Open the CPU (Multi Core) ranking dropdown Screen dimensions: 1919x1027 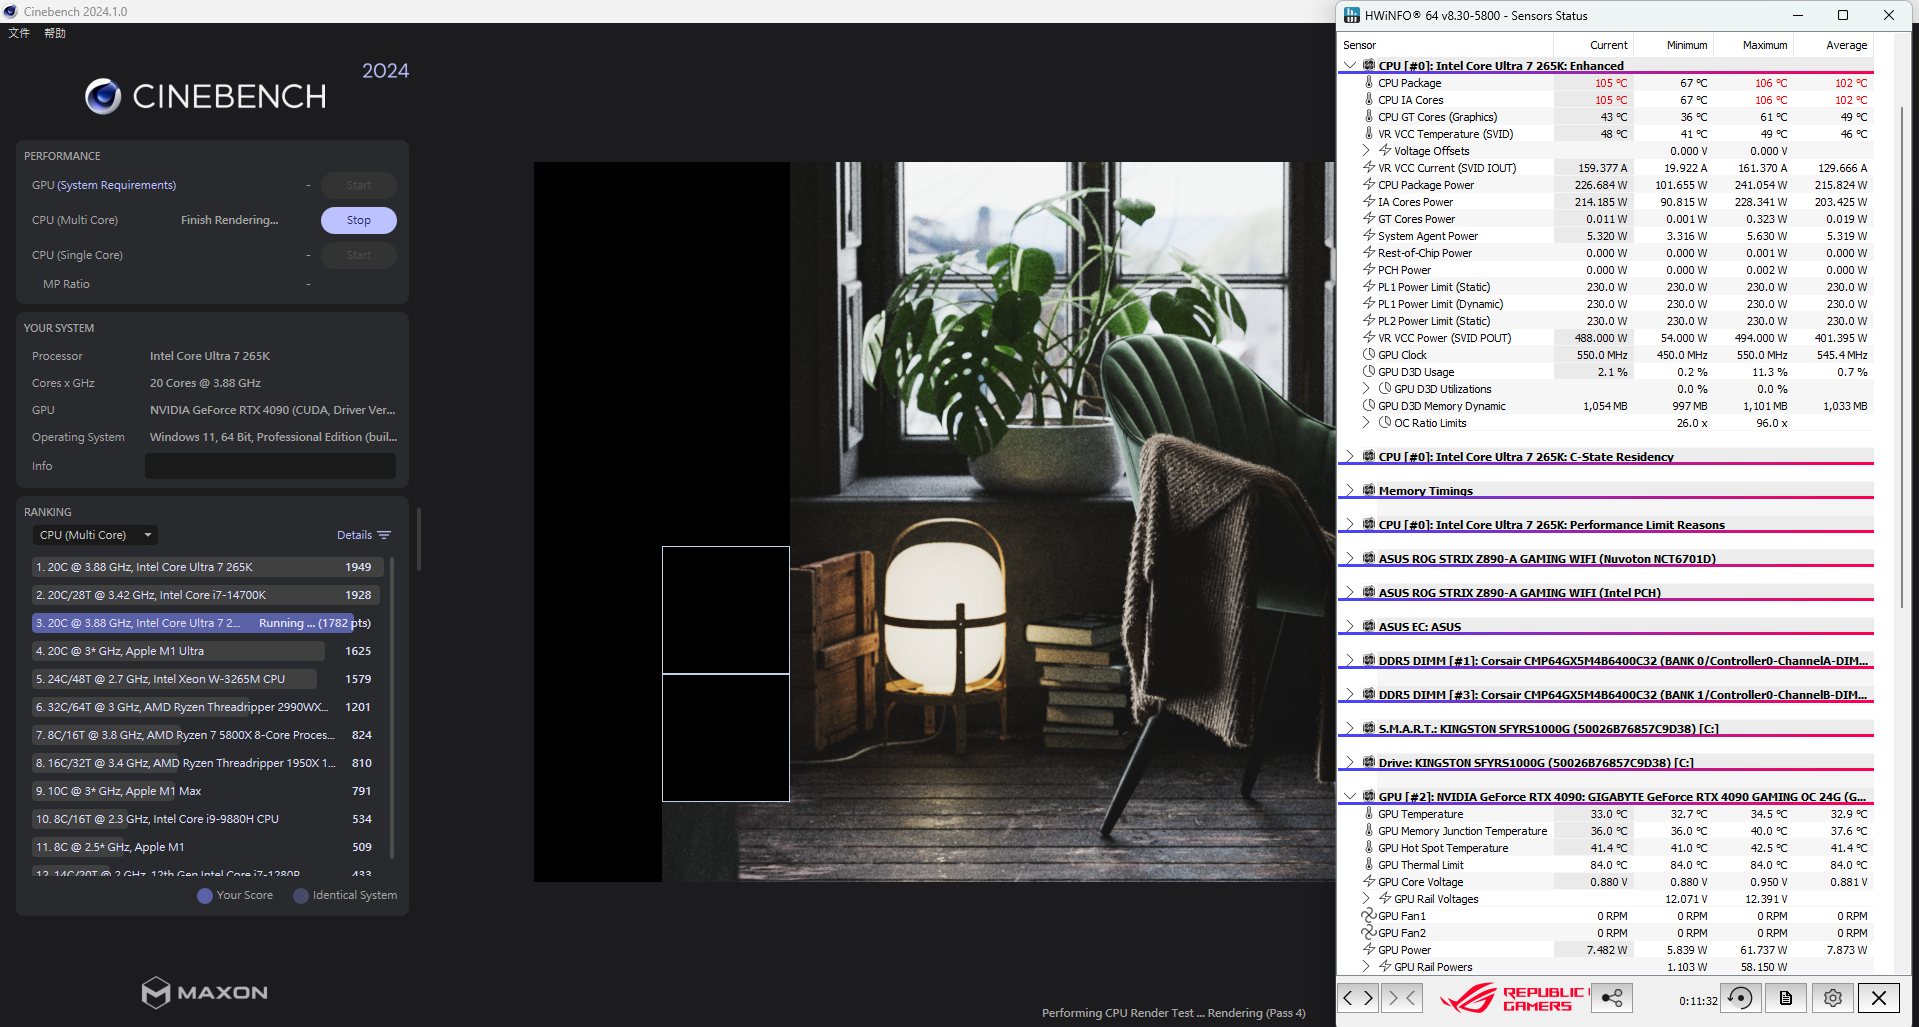pos(96,535)
